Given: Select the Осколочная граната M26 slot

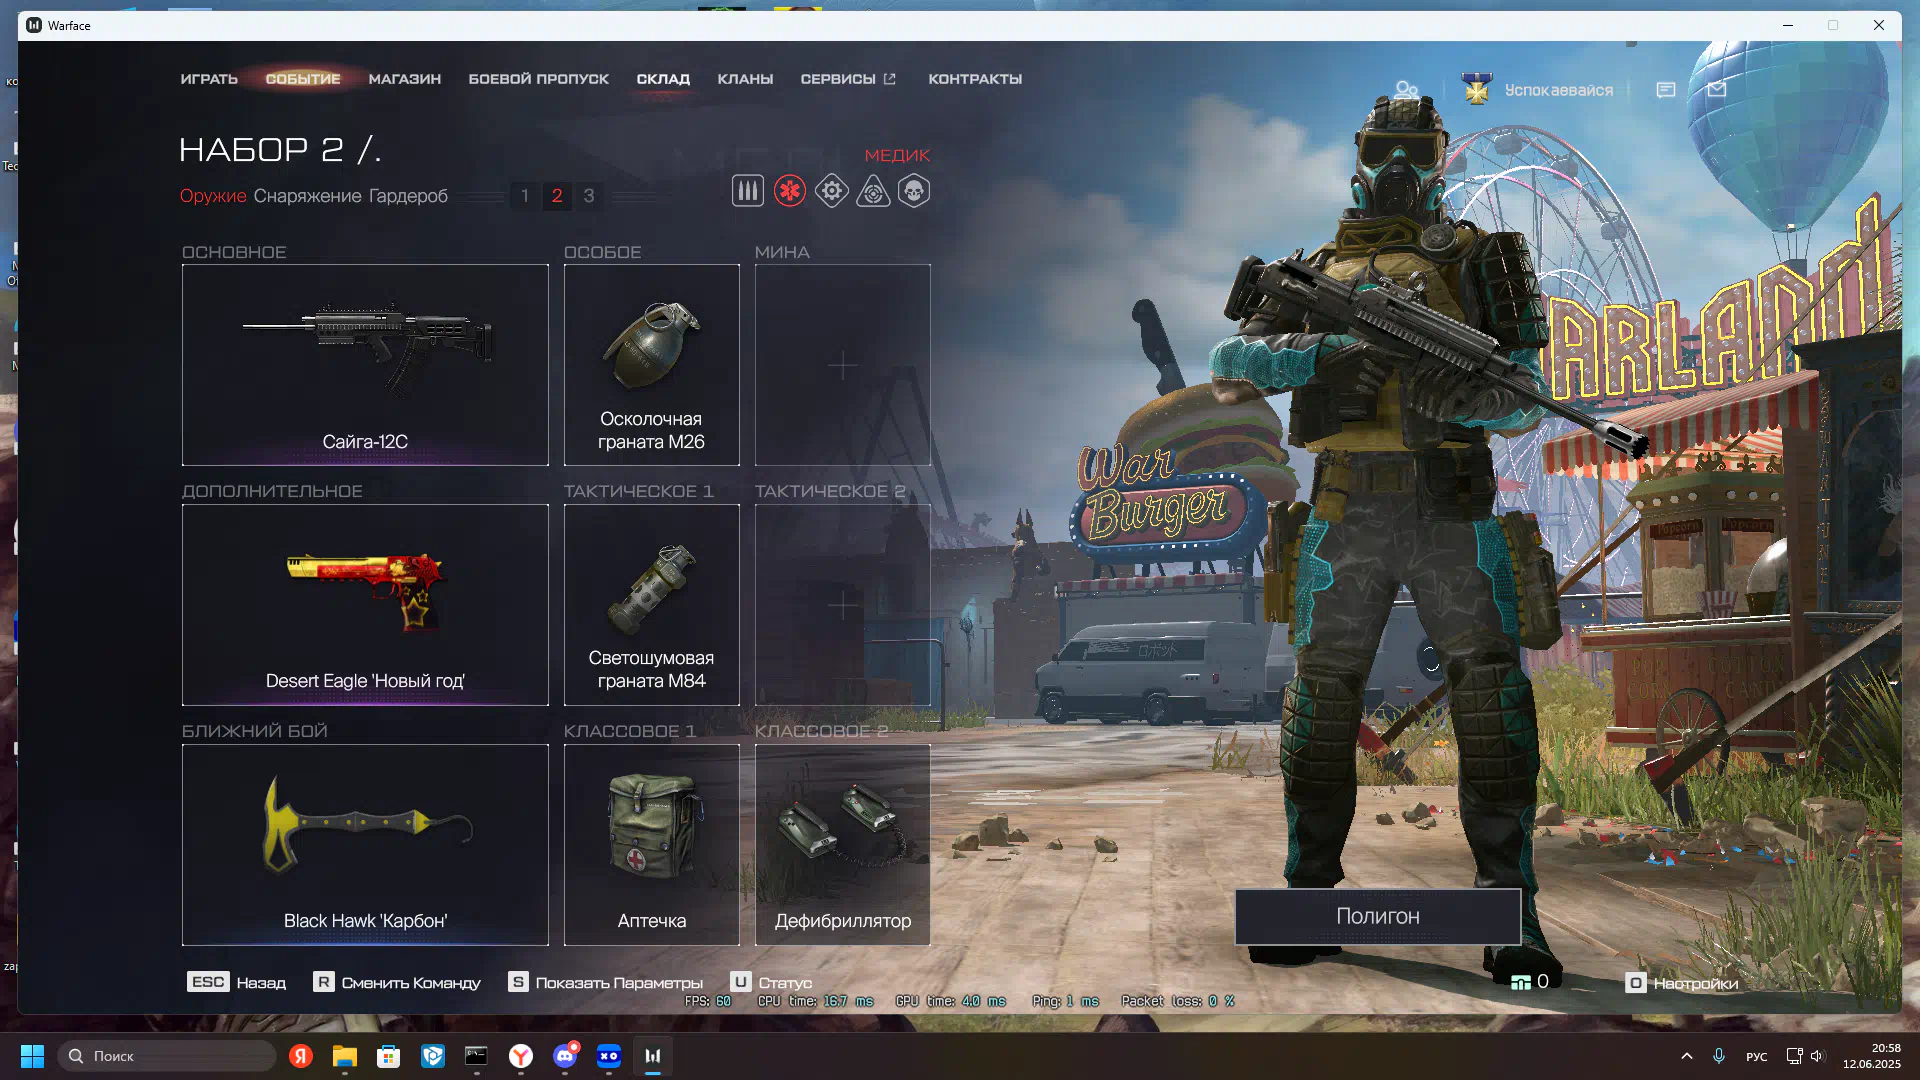Looking at the screenshot, I should pos(652,365).
